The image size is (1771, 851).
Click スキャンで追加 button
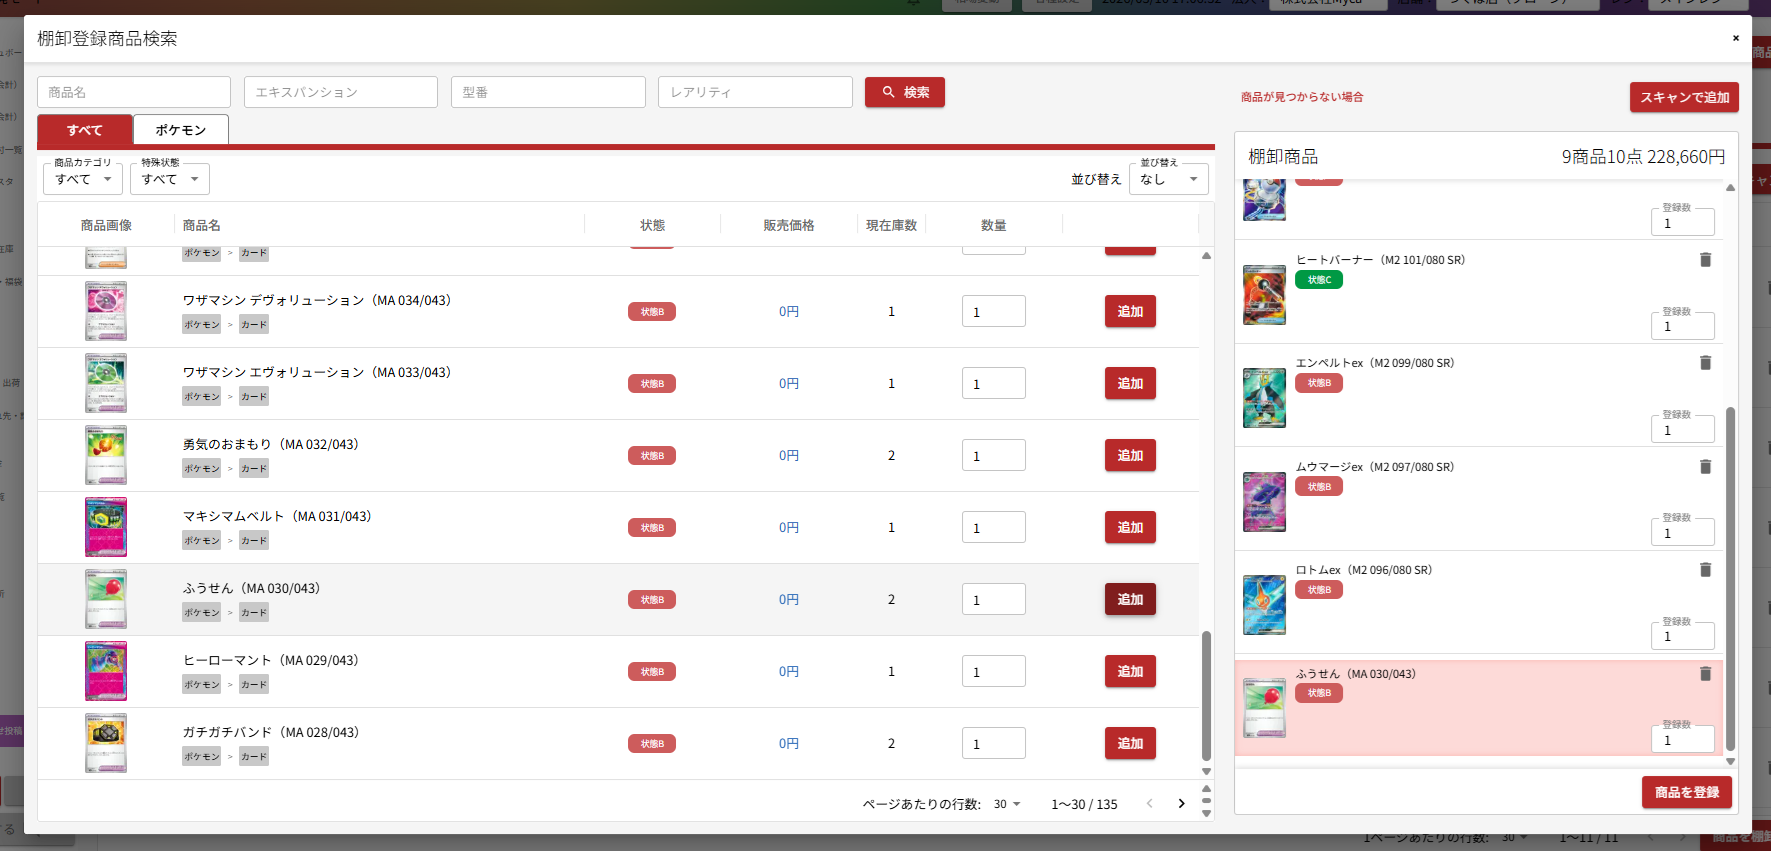coord(1684,97)
